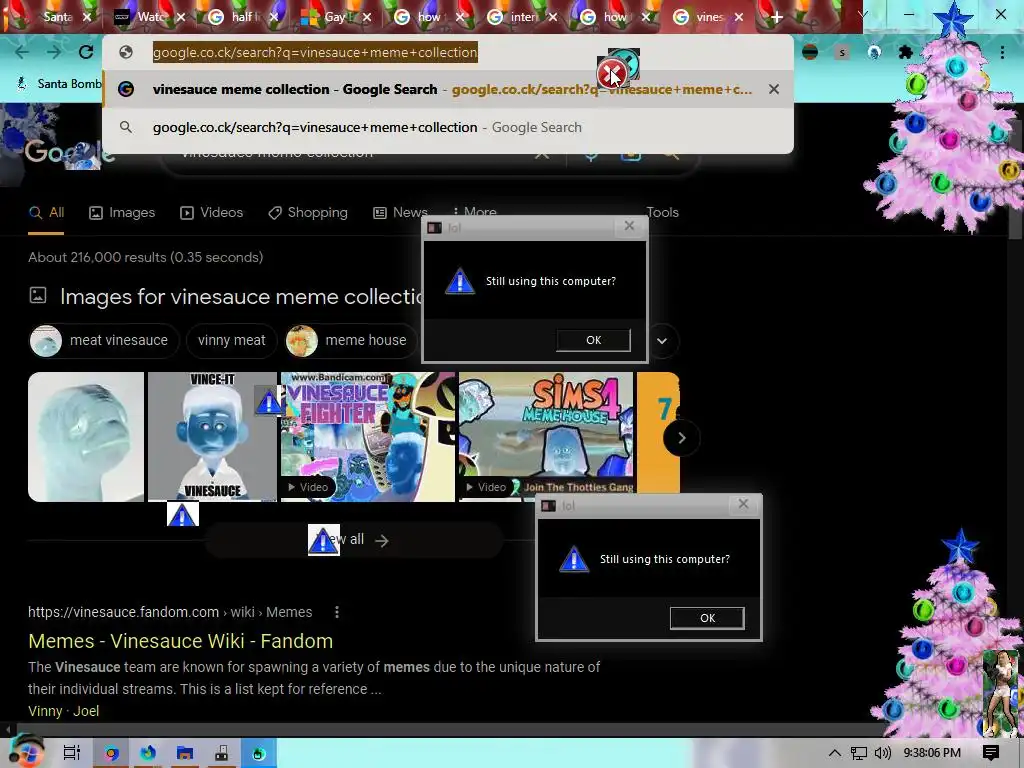
Task: Select the 'News' search filter
Action: click(x=400, y=212)
